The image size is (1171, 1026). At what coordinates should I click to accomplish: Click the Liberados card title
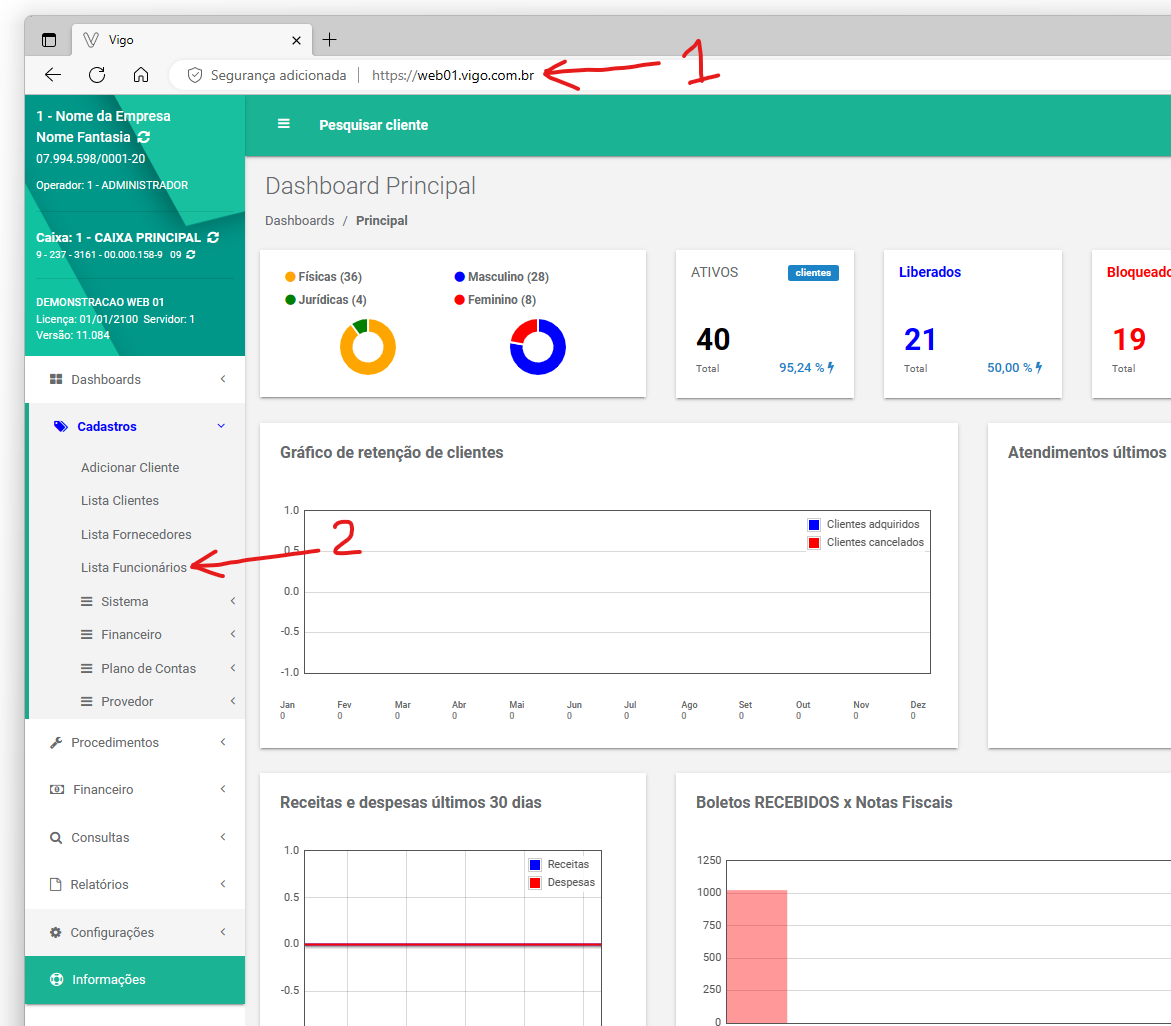(930, 272)
